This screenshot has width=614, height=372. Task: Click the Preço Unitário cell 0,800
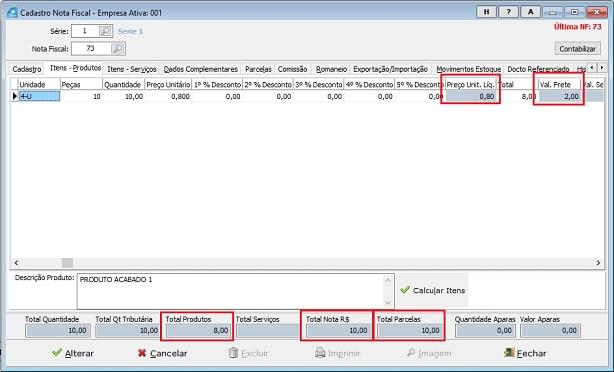[168, 96]
